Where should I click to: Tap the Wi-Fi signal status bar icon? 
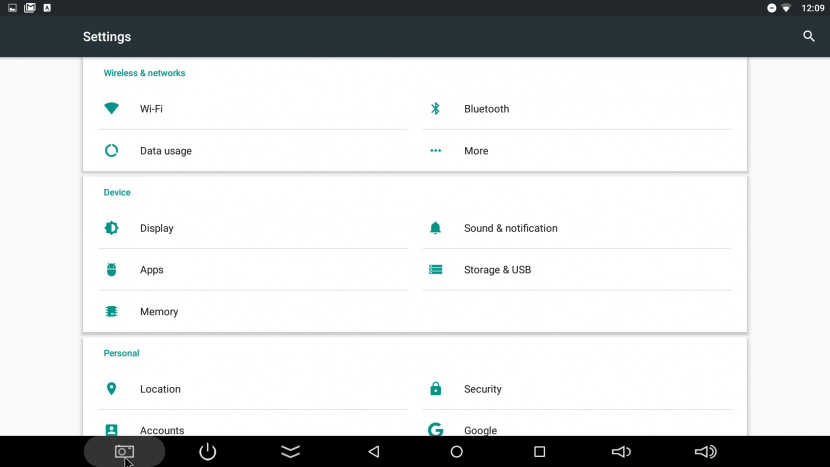tap(786, 7)
